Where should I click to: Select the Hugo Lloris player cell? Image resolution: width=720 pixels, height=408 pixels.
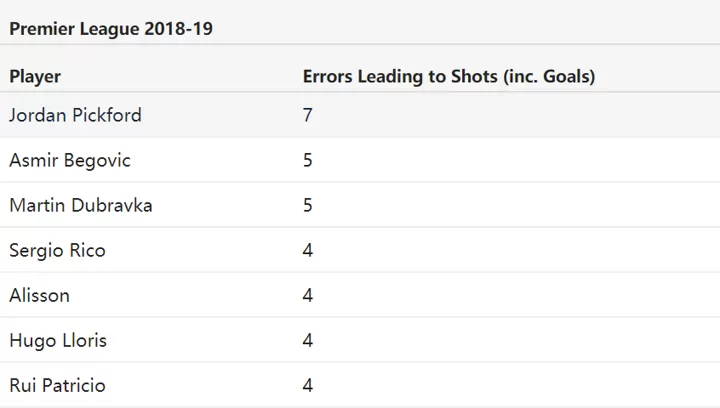[x=58, y=340]
